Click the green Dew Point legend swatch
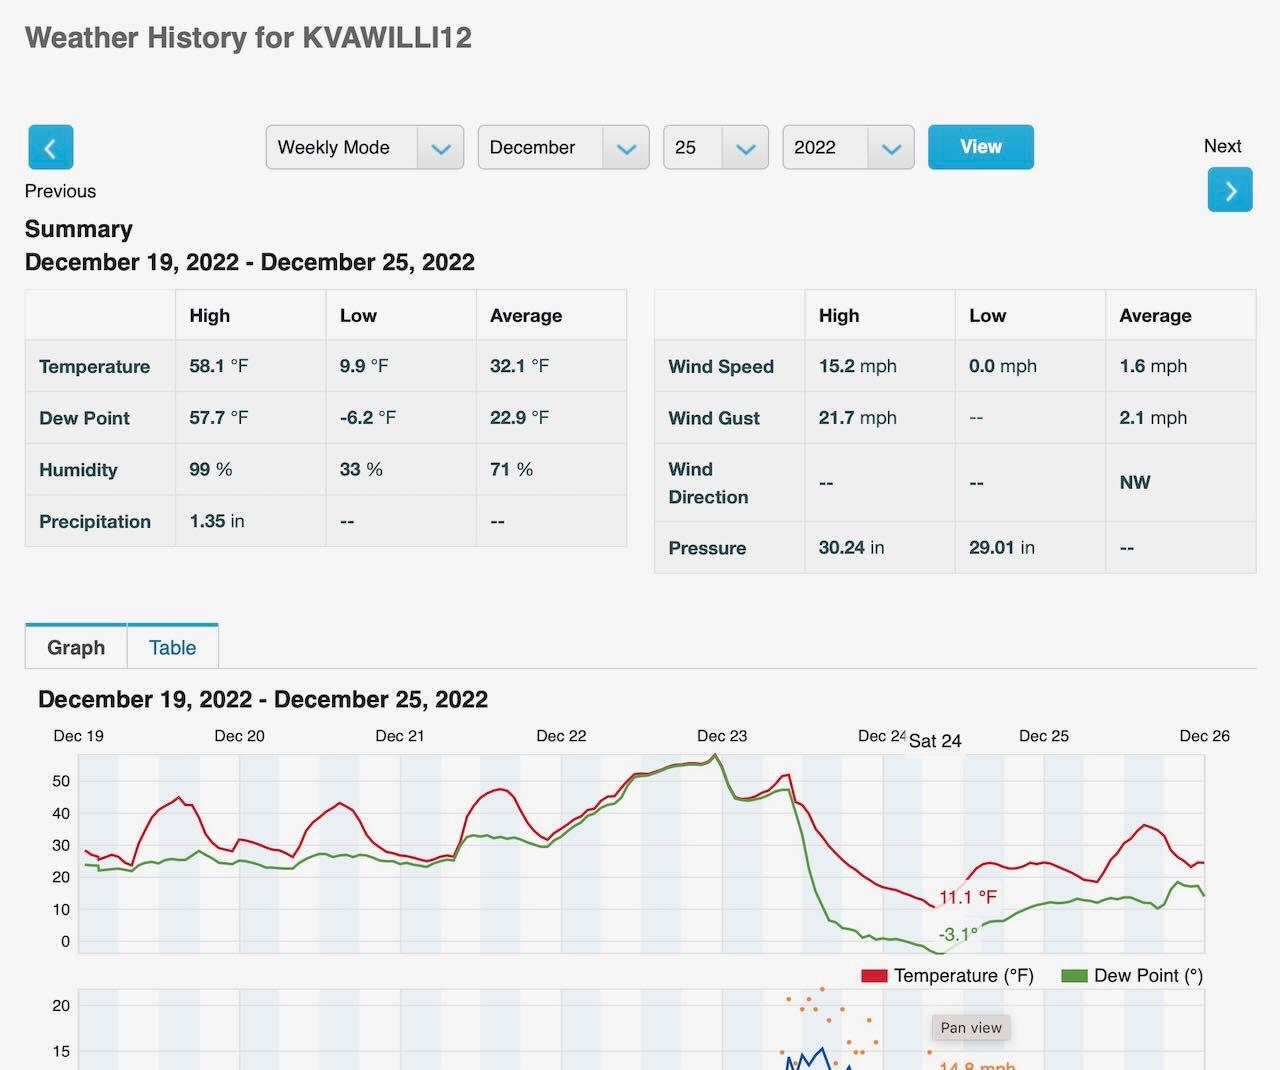Viewport: 1280px width, 1070px height. (x=1074, y=975)
